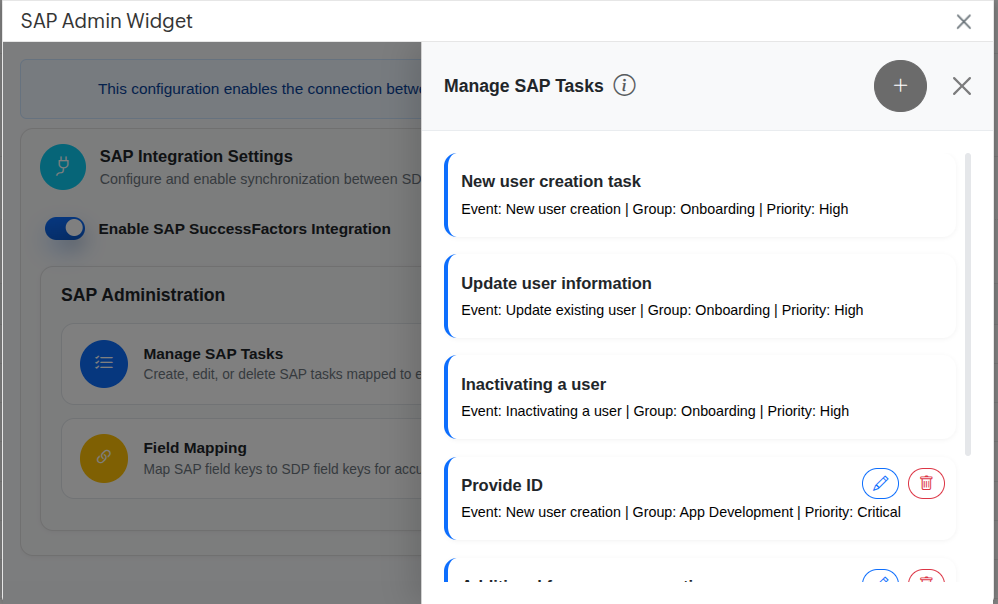Image resolution: width=998 pixels, height=604 pixels.
Task: Click the task list scrollbar
Action: point(968,300)
